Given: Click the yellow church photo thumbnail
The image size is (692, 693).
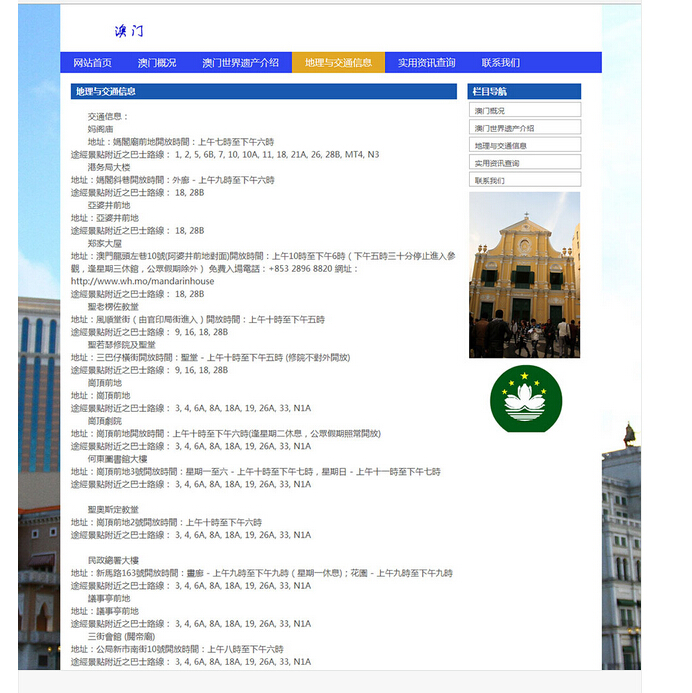Looking at the screenshot, I should click(x=524, y=275).
